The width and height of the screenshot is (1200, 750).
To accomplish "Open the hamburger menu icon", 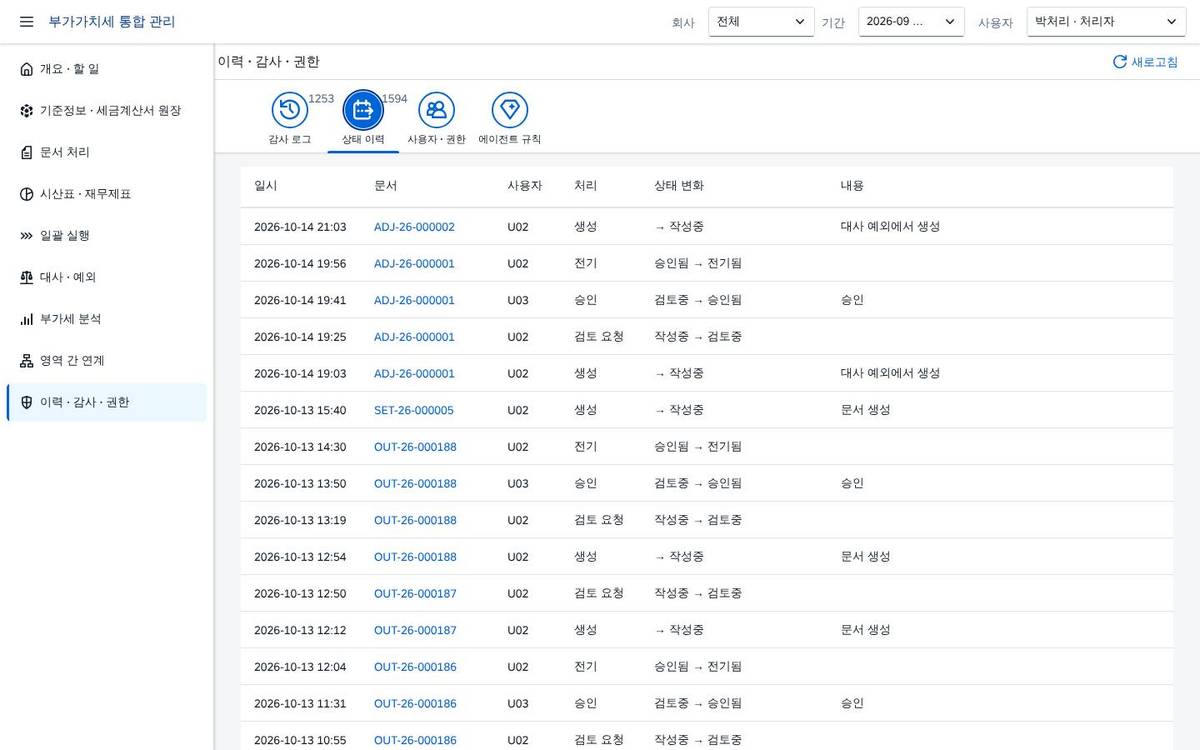I will click(x=27, y=21).
